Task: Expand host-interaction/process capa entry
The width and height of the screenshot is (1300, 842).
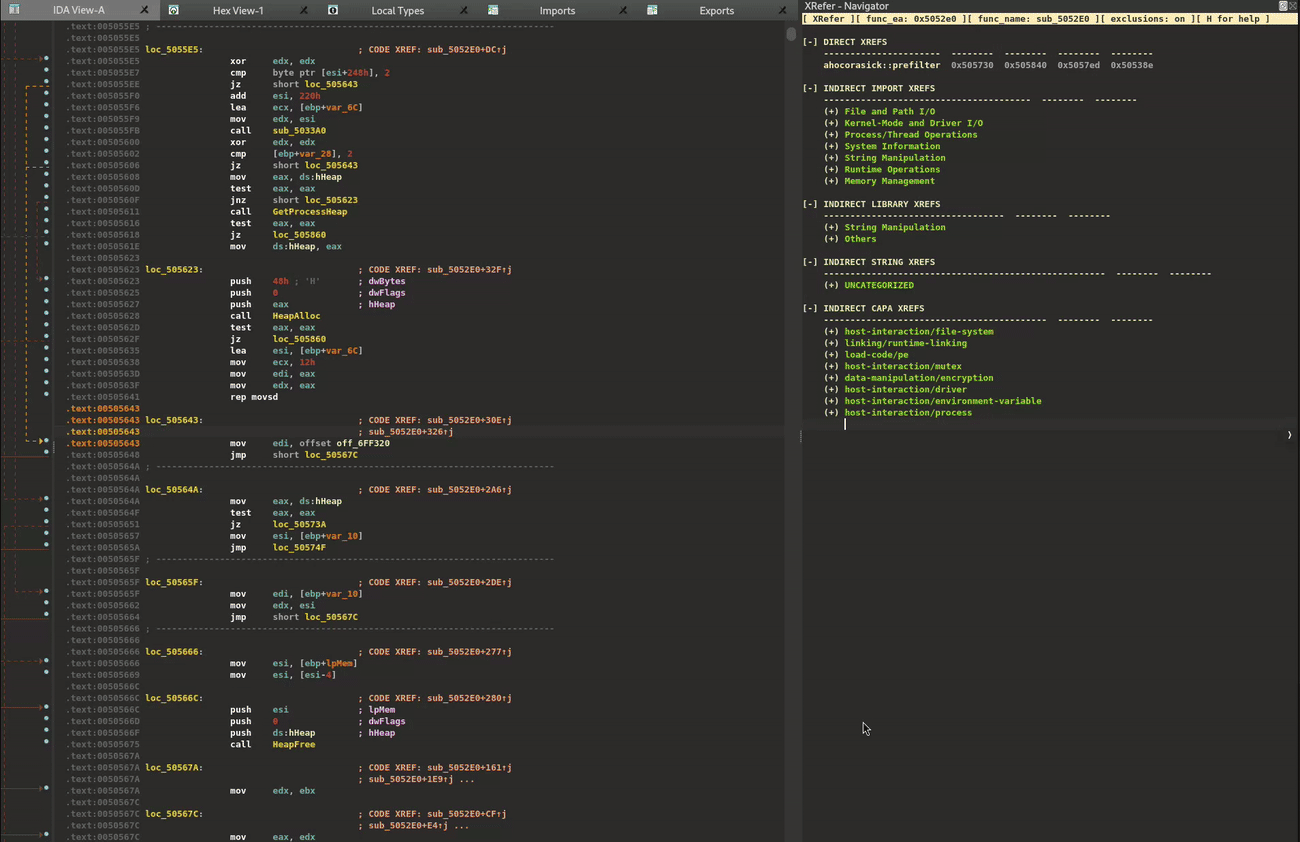Action: click(831, 412)
